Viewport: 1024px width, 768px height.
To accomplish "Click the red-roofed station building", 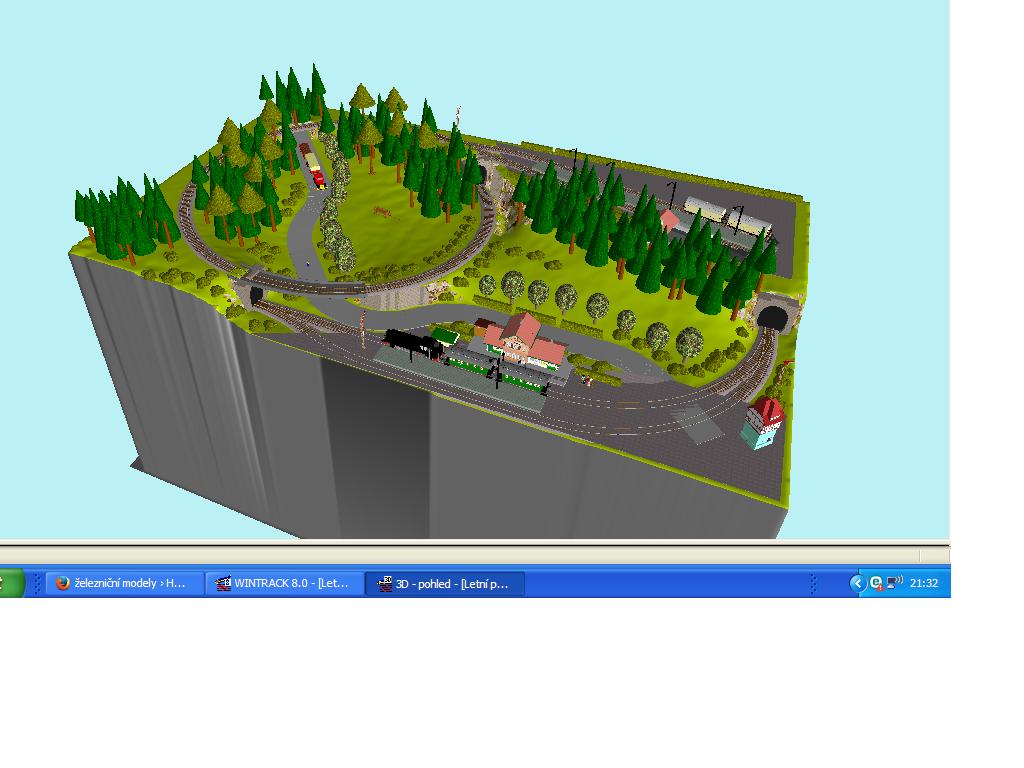I will click(523, 340).
